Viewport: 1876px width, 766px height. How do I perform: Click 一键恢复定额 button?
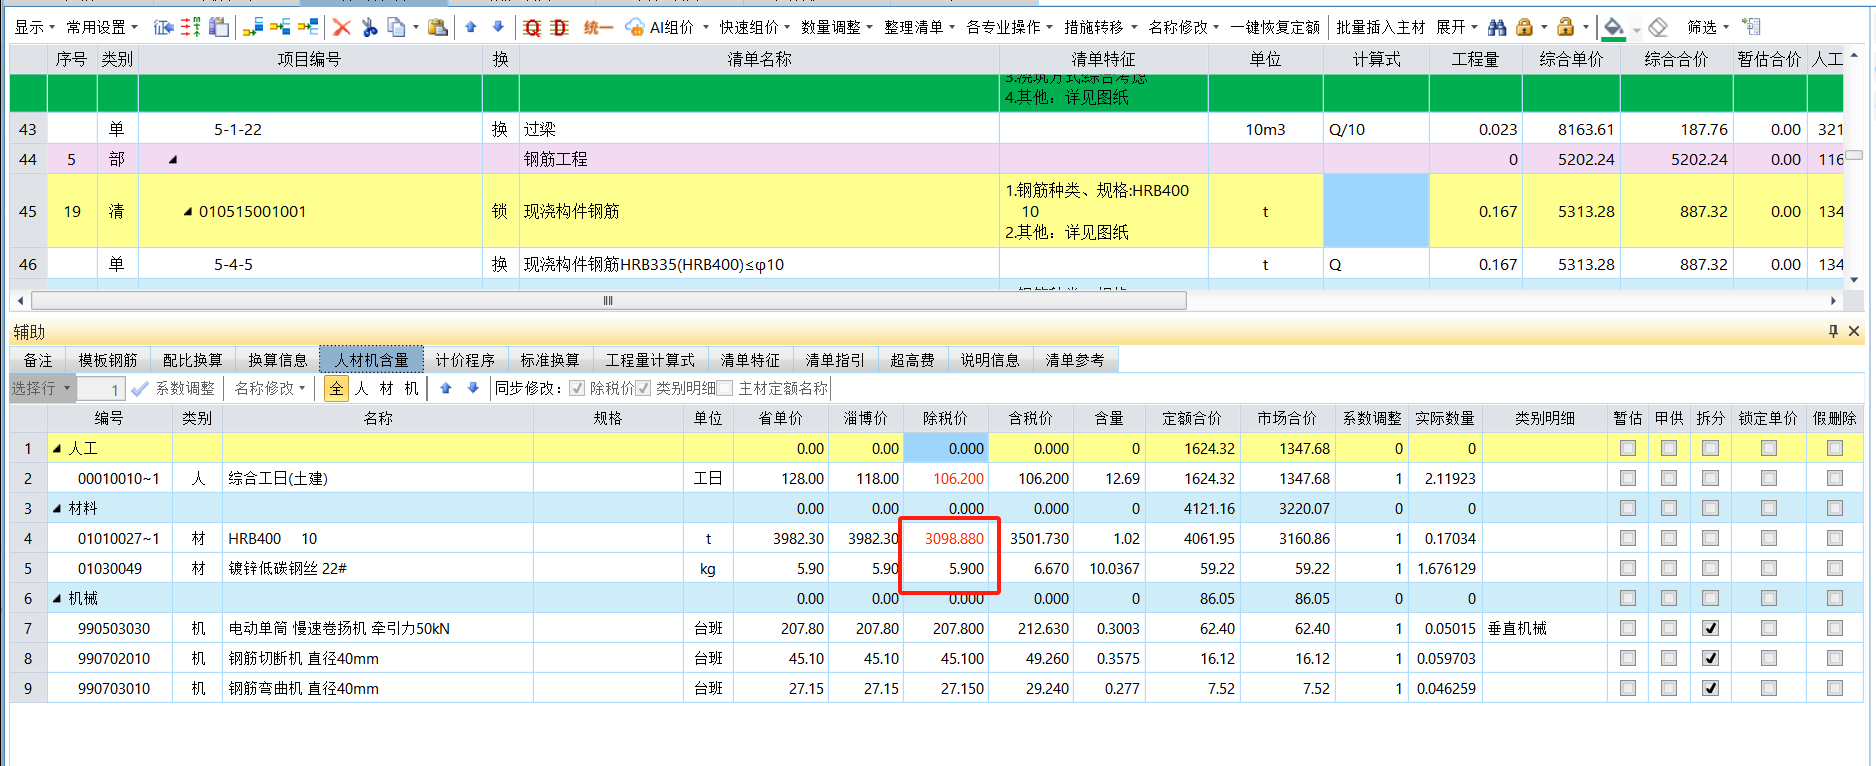tap(1275, 27)
